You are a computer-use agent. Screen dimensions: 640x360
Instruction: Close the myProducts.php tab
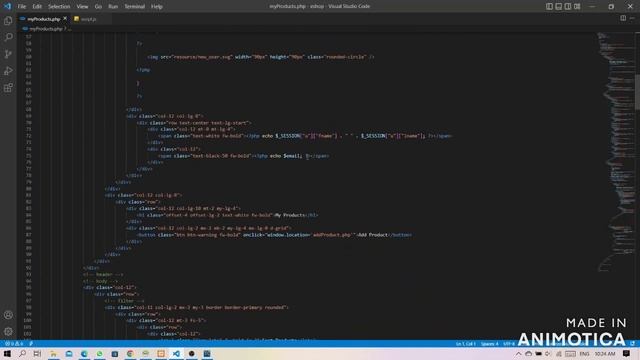65,19
